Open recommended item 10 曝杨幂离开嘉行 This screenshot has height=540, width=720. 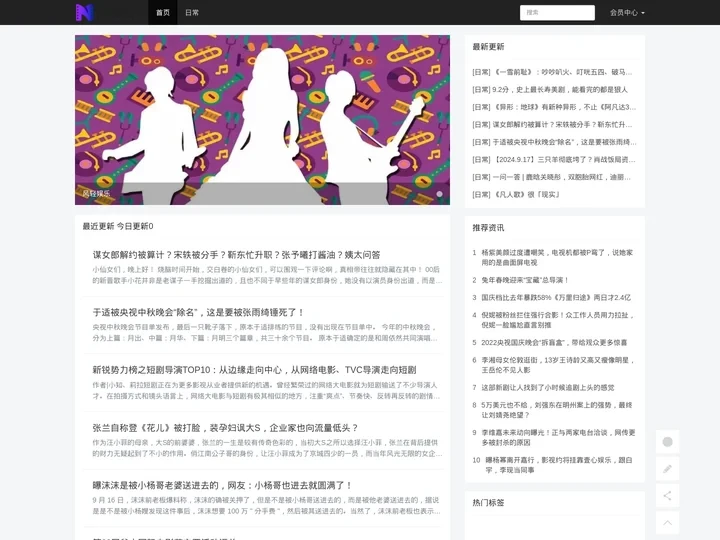coord(559,465)
